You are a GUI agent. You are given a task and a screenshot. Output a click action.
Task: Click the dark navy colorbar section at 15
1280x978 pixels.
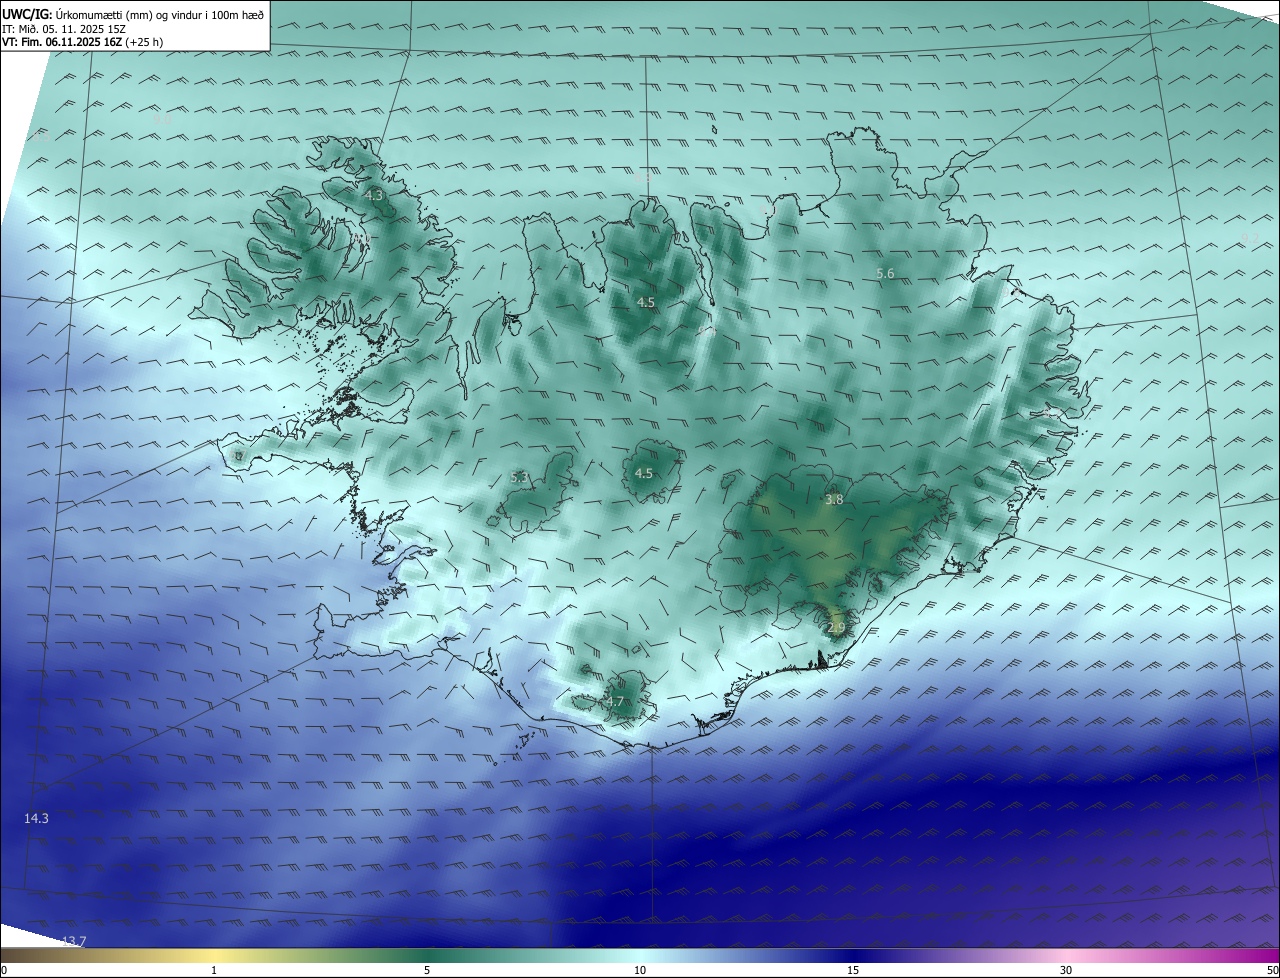[x=853, y=955]
